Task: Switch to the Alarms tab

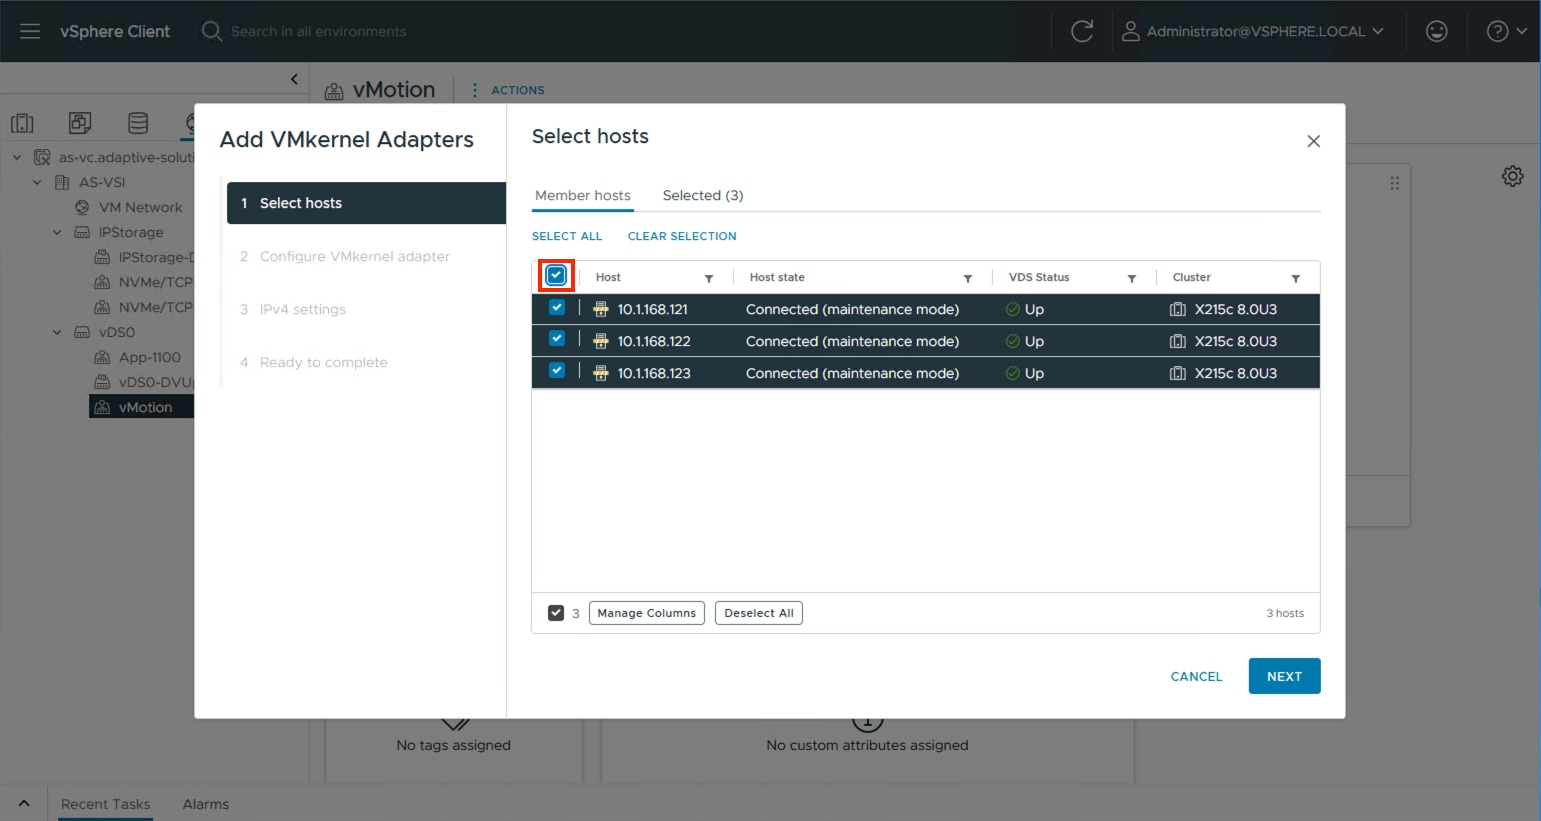Action: pyautogui.click(x=205, y=804)
